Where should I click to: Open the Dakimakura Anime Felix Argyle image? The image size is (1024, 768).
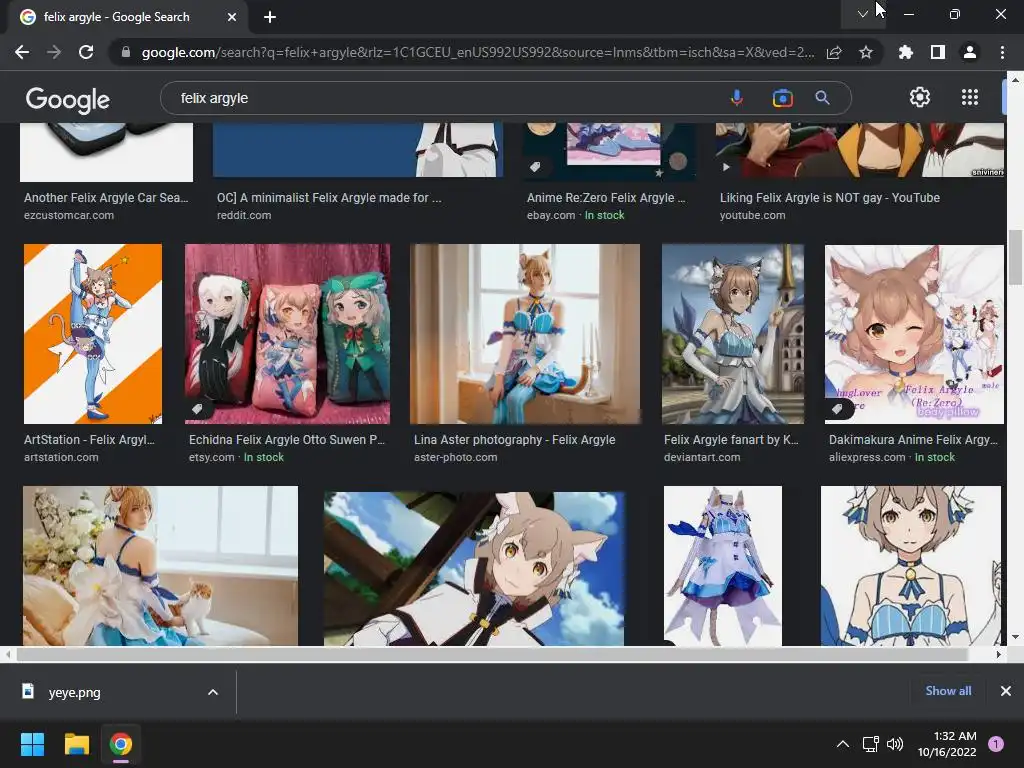coord(914,334)
